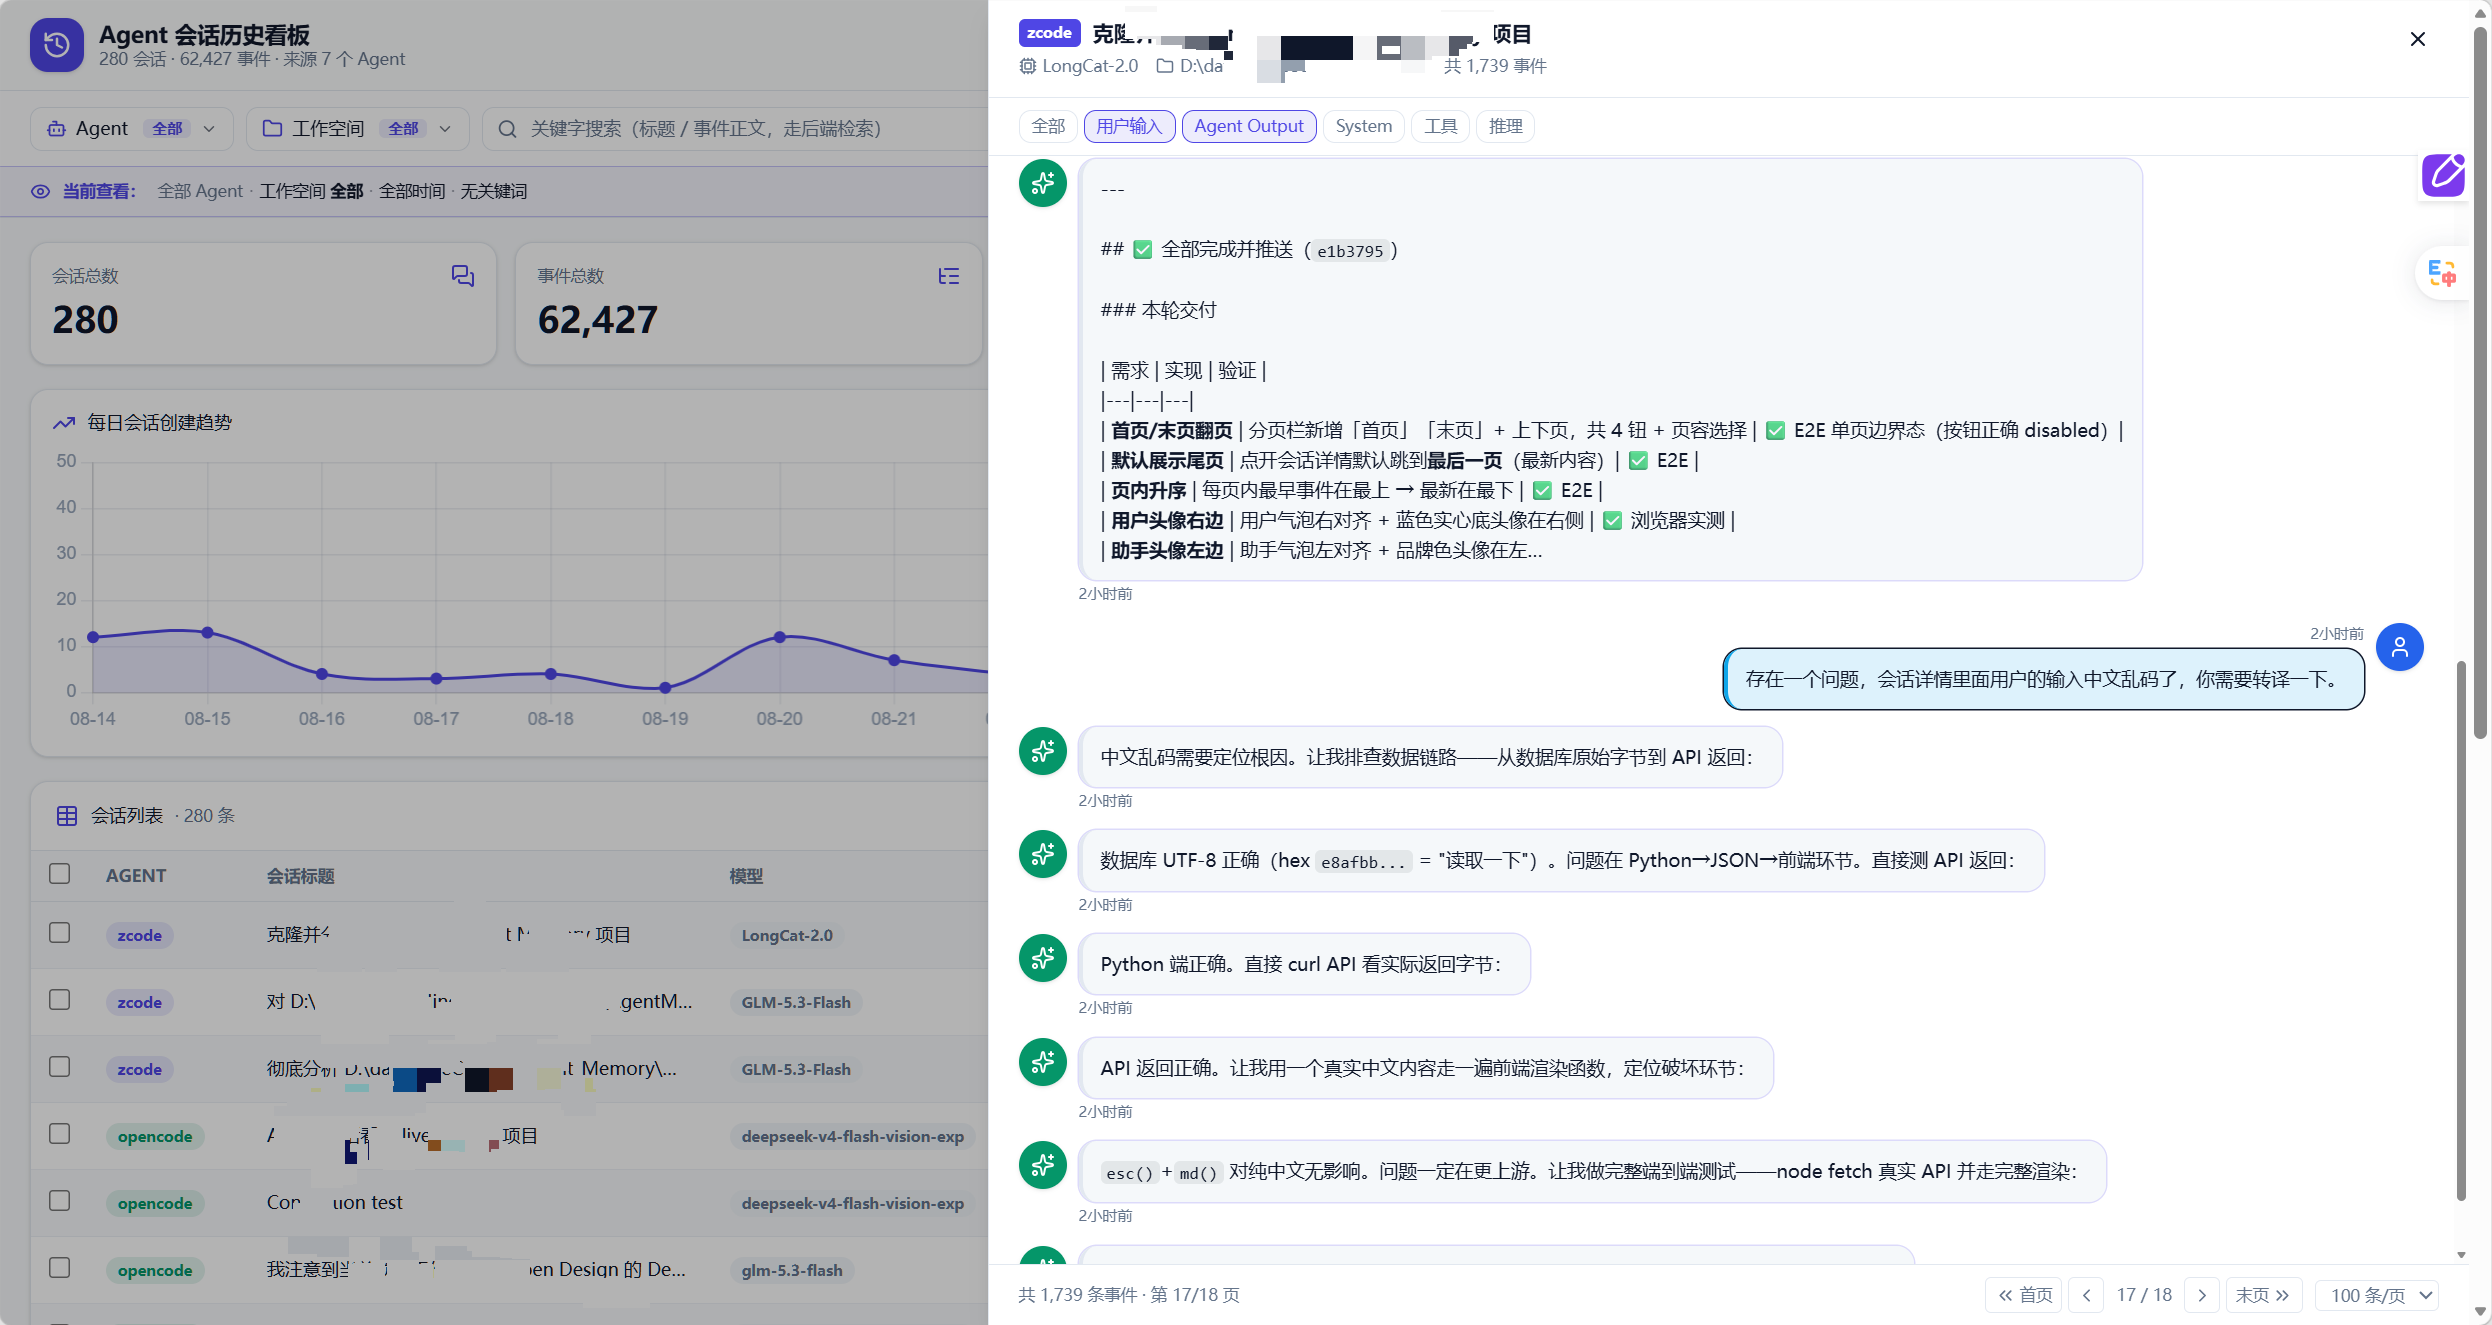This screenshot has height=1325, width=2492.
Task: Click the commit hash e1b3795
Action: [1350, 251]
